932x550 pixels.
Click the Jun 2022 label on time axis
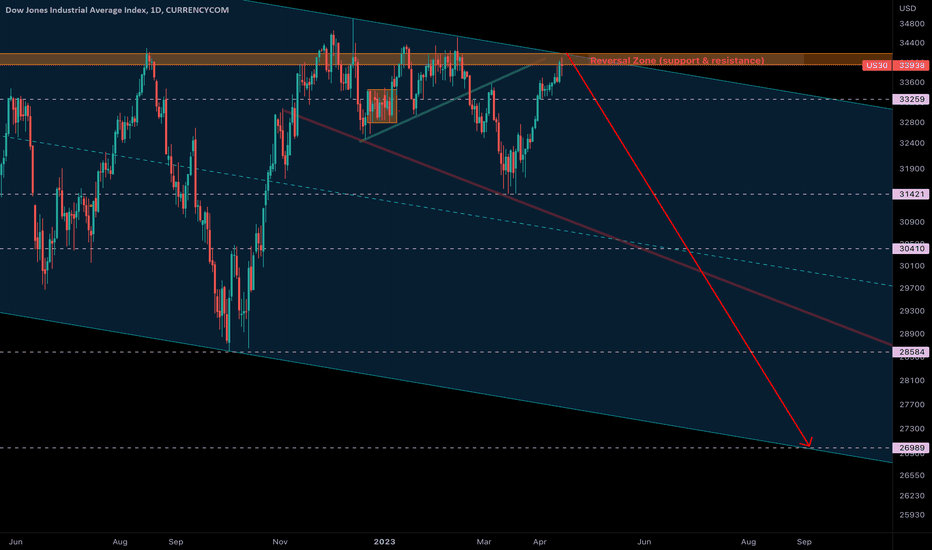[16, 542]
